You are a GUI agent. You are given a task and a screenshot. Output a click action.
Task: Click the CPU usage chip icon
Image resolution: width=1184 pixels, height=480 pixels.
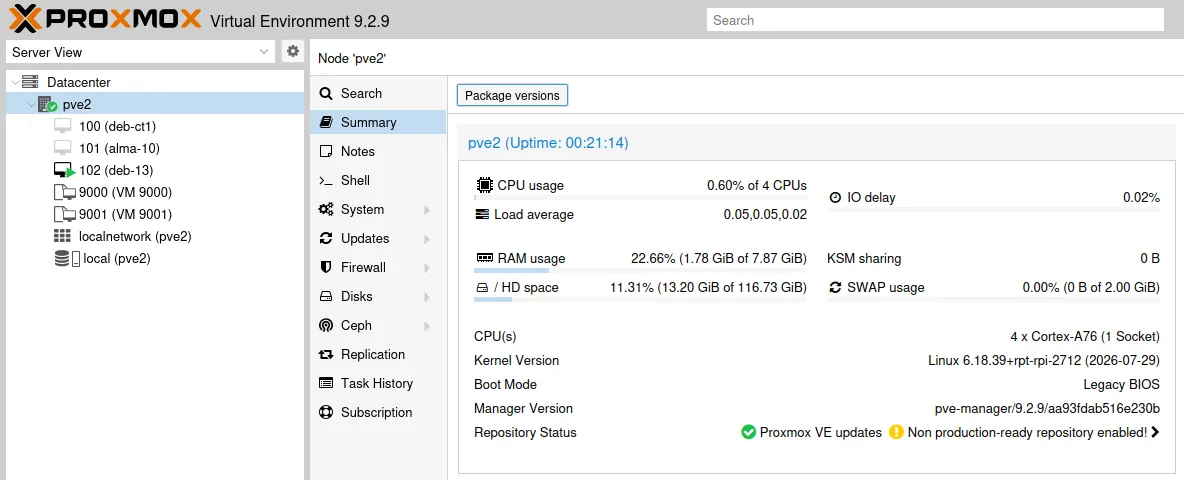(485, 185)
